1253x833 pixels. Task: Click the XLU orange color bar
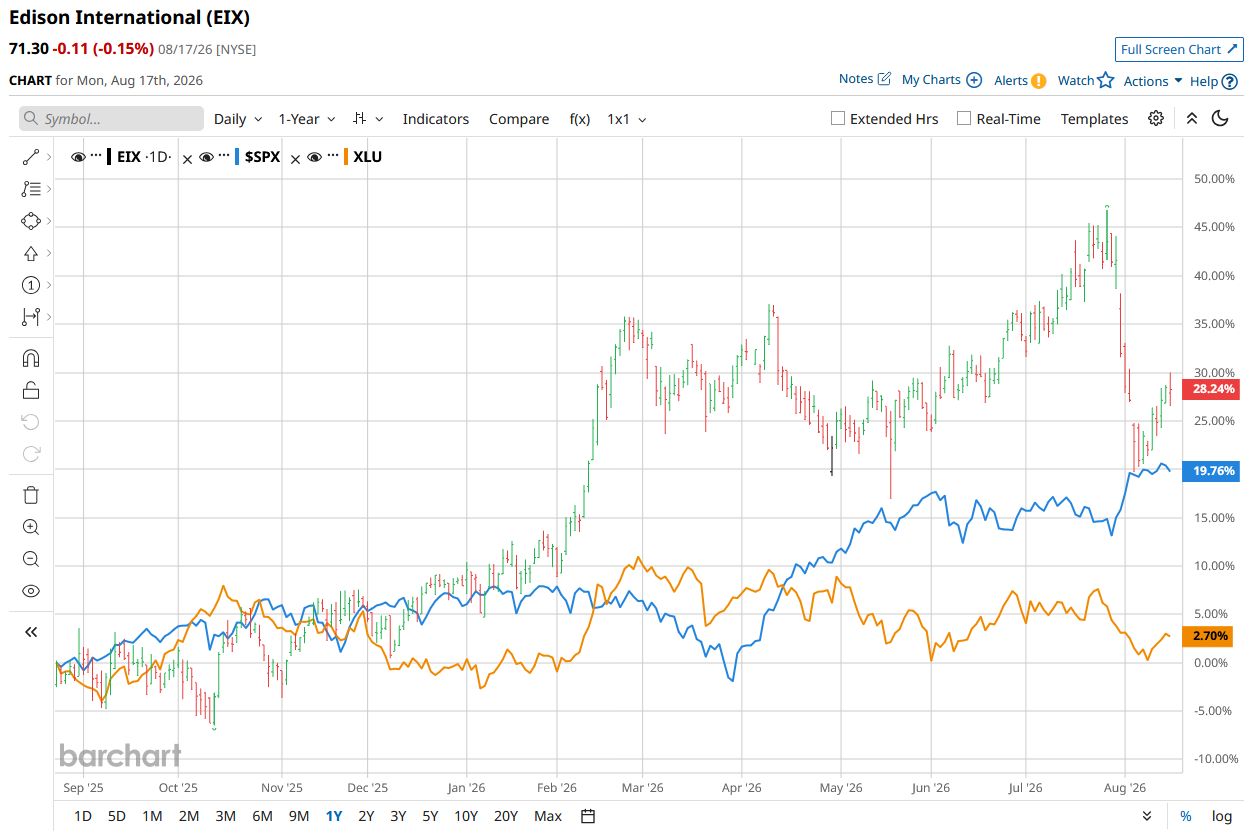[346, 157]
